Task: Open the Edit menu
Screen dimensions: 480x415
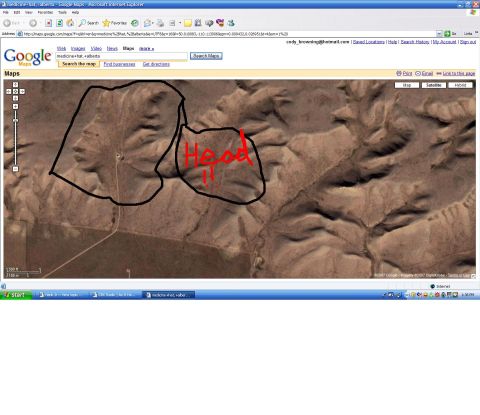Action: pyautogui.click(x=17, y=12)
